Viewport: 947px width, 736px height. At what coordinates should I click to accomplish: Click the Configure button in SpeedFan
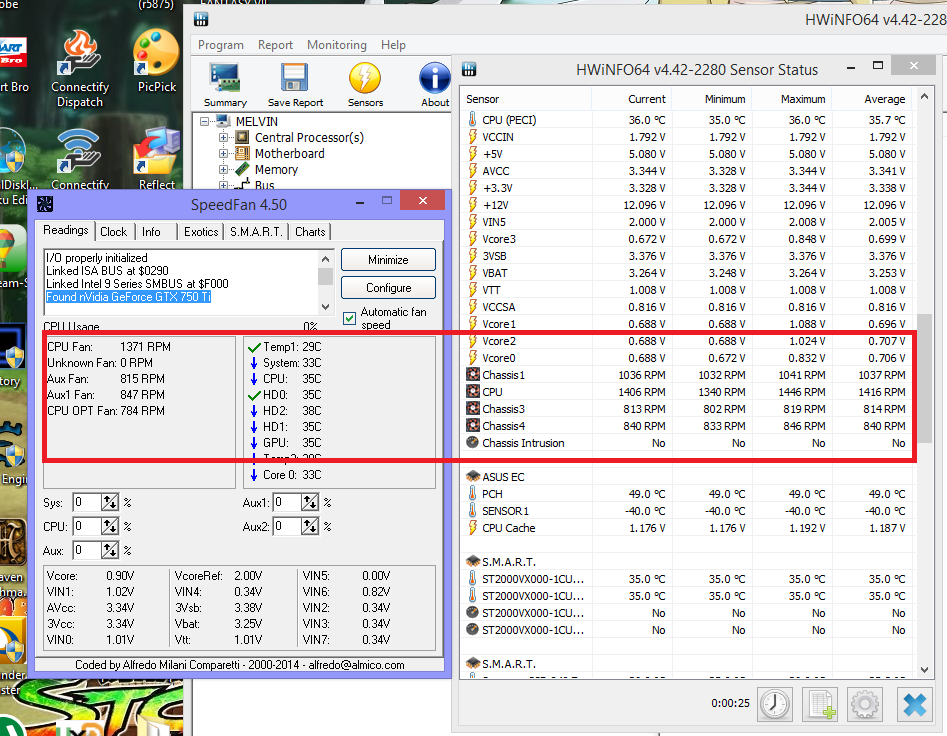(388, 287)
